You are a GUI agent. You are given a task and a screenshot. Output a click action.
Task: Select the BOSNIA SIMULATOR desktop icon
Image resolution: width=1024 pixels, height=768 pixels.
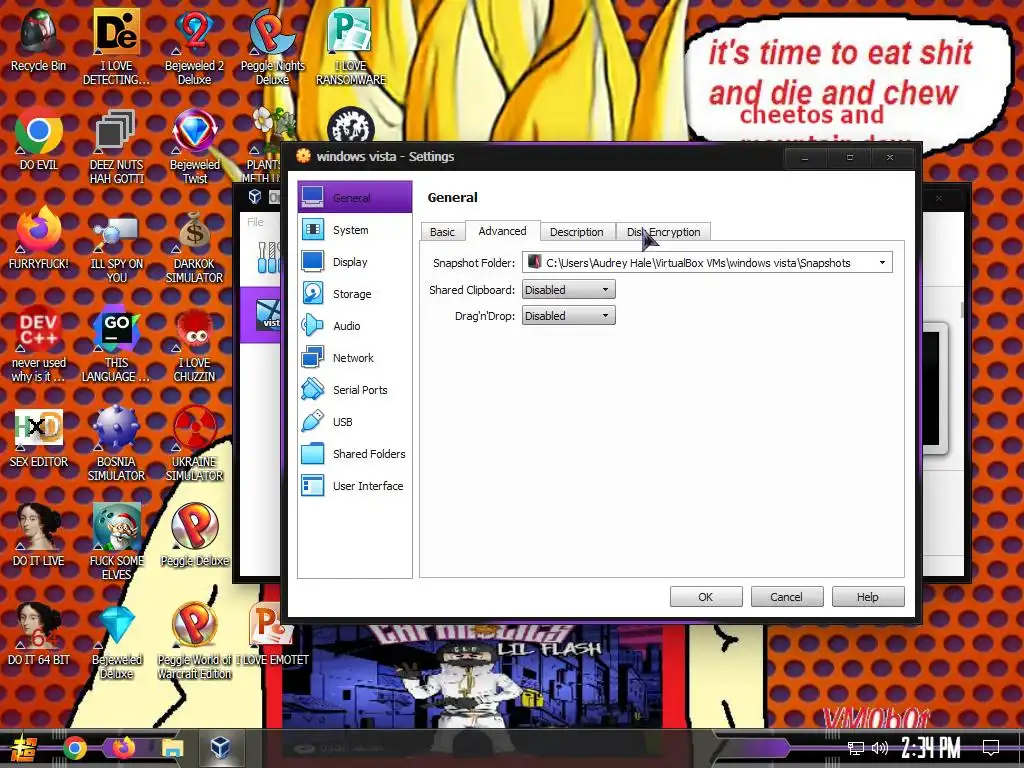click(116, 443)
